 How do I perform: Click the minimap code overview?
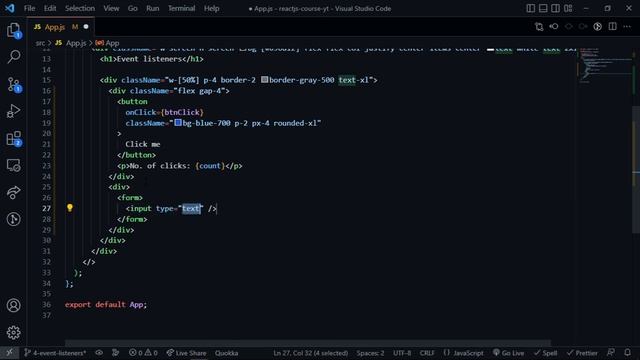point(604,65)
